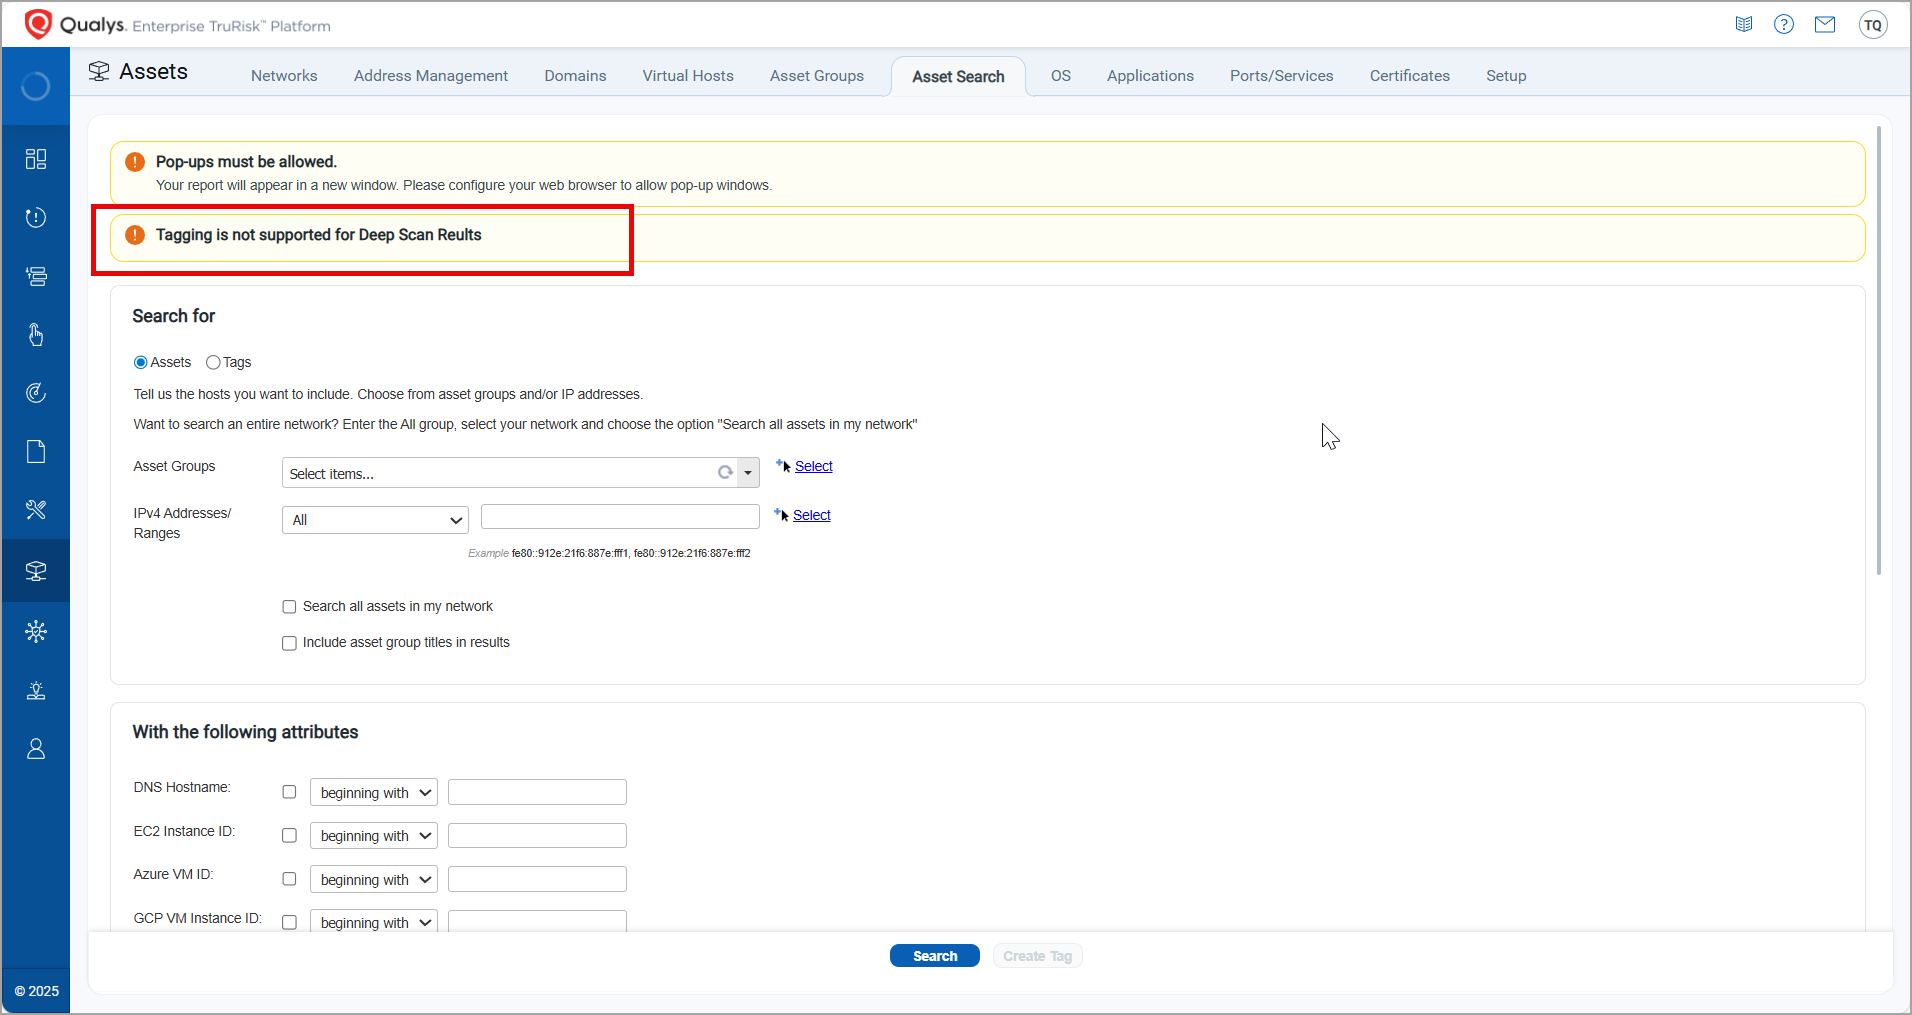This screenshot has height=1015, width=1912.
Task: Expand the Asset Groups select items dropdown
Action: (748, 473)
